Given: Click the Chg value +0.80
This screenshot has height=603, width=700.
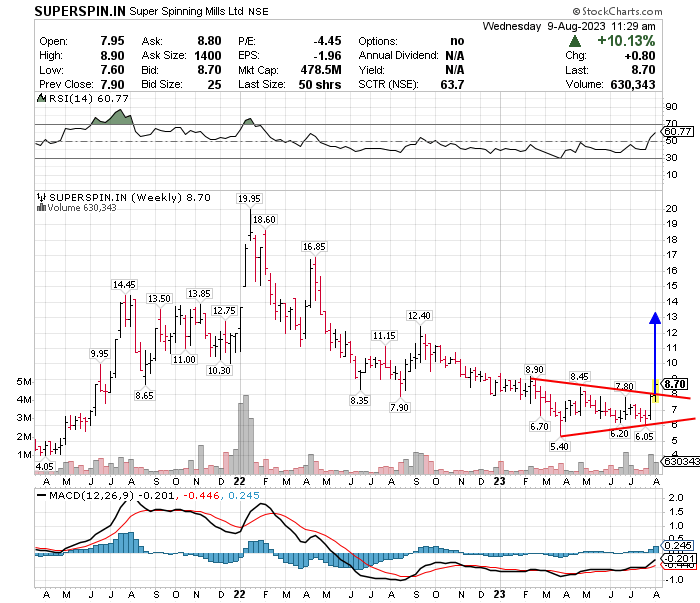Looking at the screenshot, I should (640, 56).
